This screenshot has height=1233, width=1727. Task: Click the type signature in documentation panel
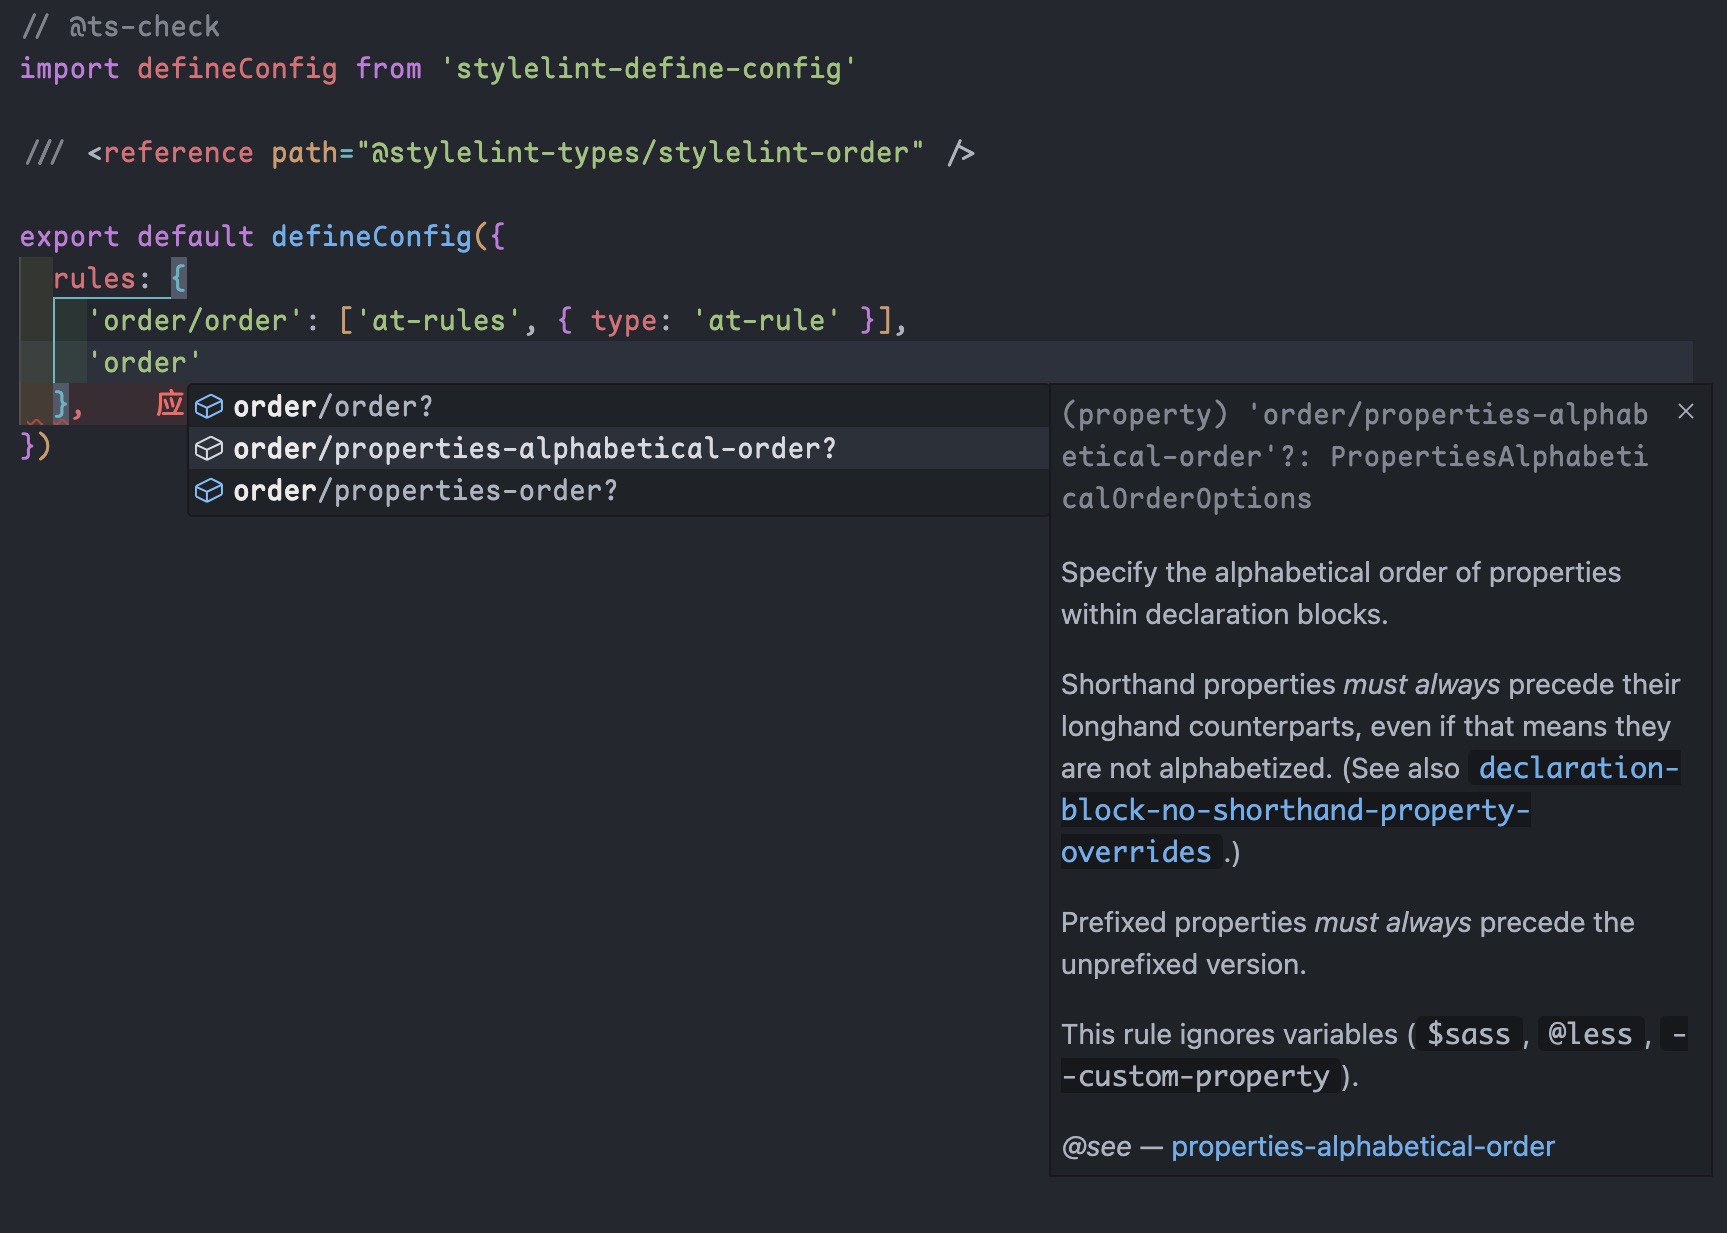(x=1355, y=456)
